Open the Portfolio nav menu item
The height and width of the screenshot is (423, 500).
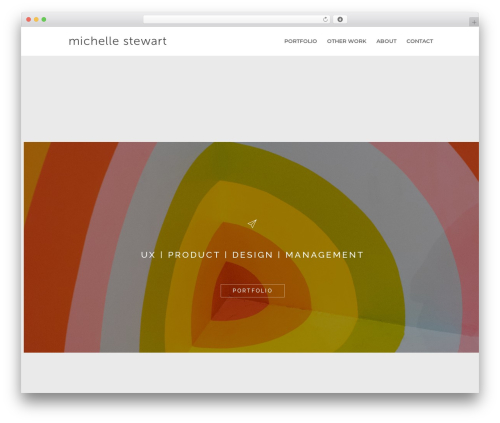point(300,41)
